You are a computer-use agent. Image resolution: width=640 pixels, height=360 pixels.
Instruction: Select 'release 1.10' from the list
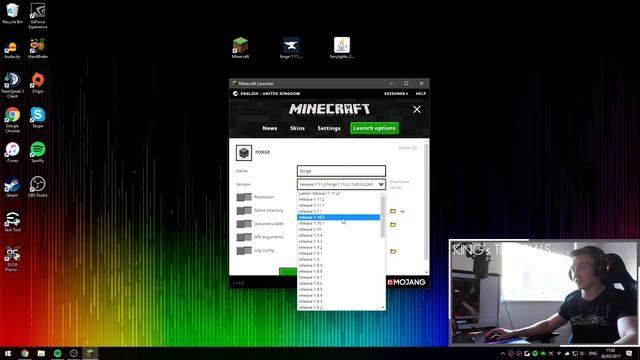coord(339,229)
